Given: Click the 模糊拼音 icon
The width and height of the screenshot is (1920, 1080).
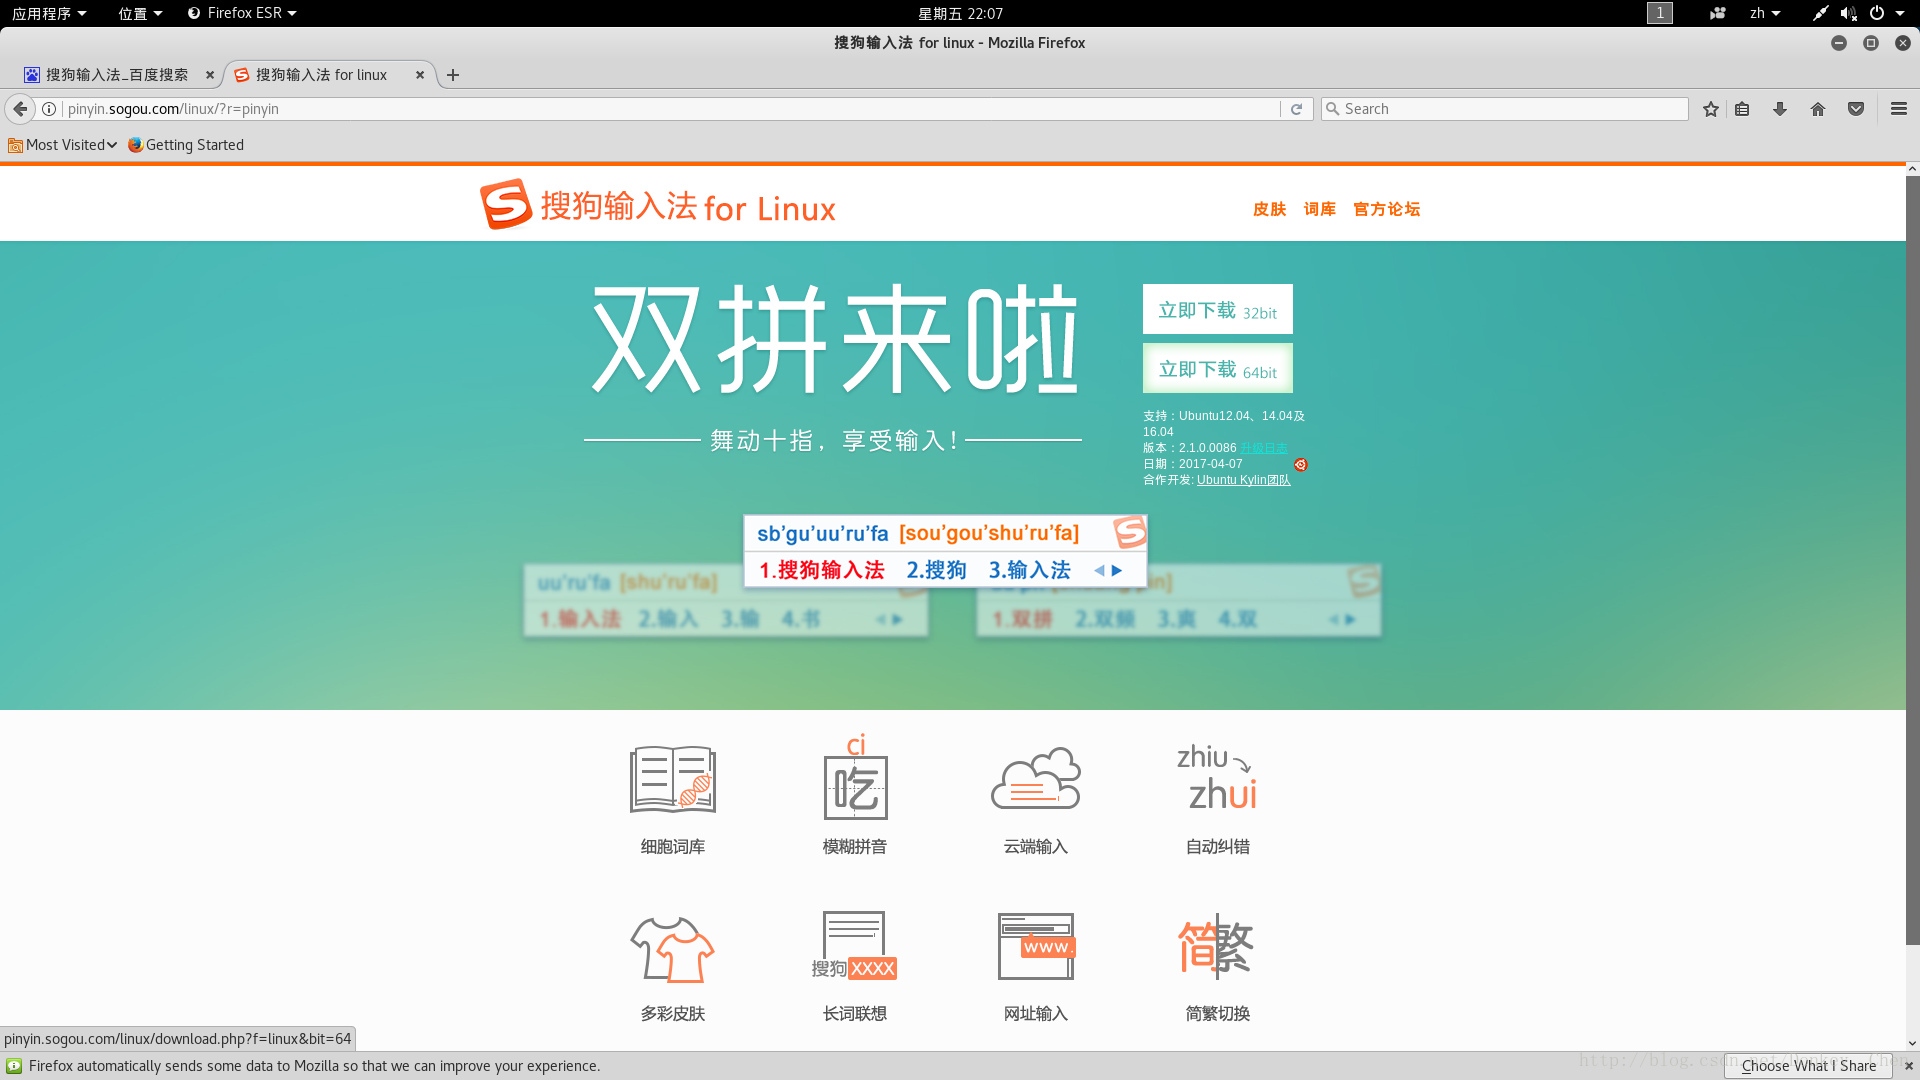Looking at the screenshot, I should pyautogui.click(x=855, y=777).
